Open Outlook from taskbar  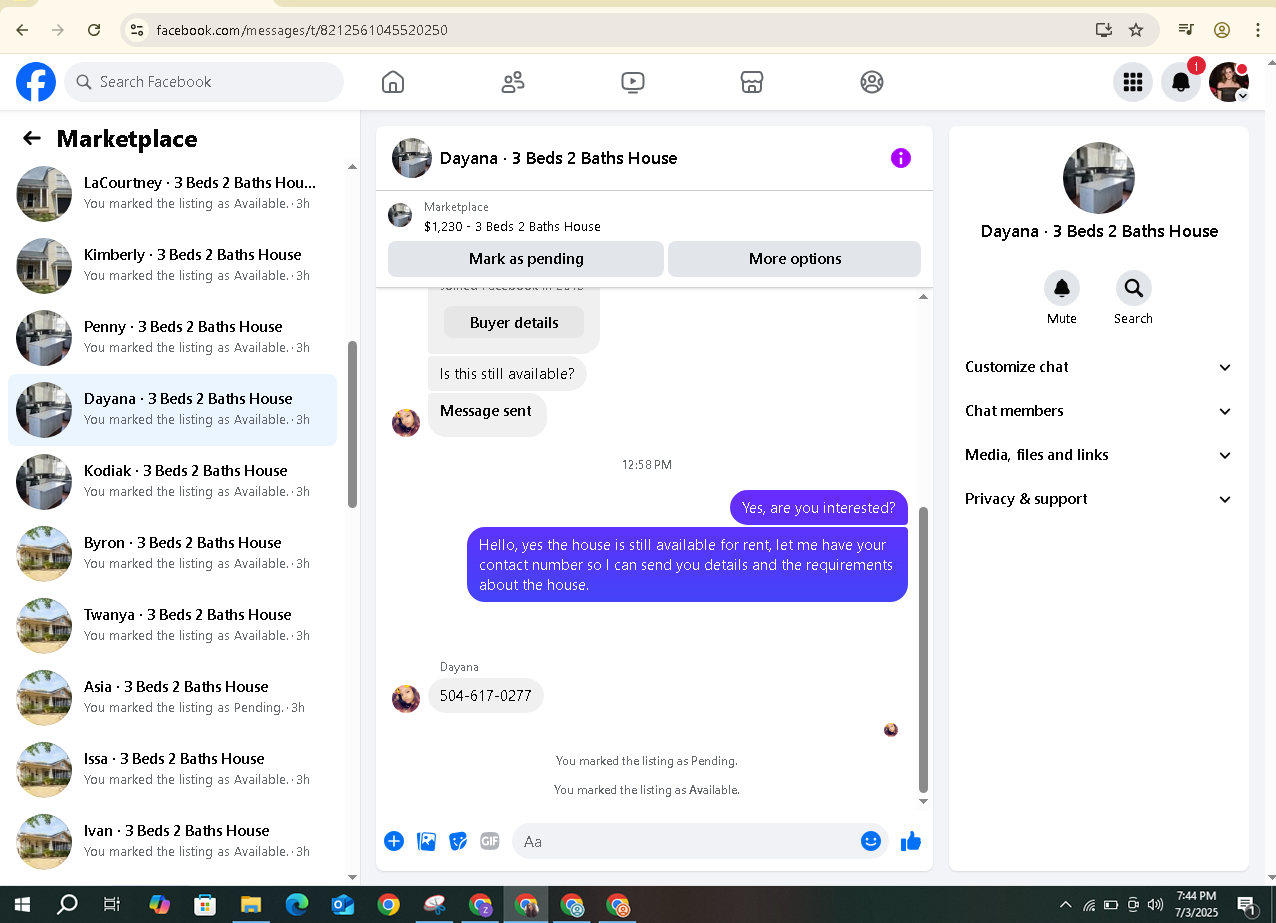click(343, 905)
